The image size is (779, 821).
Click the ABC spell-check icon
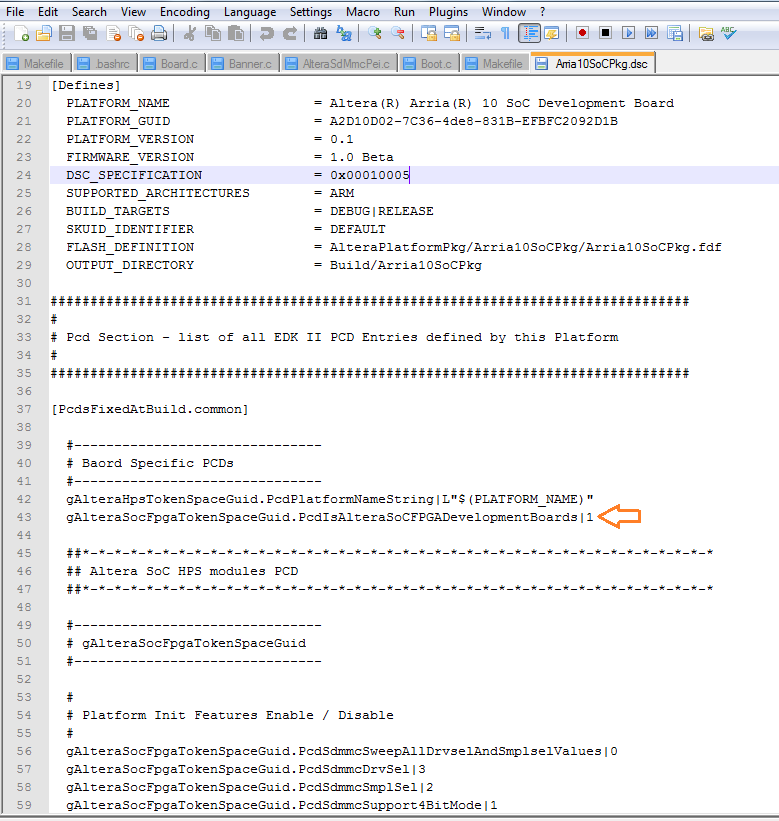point(729,34)
